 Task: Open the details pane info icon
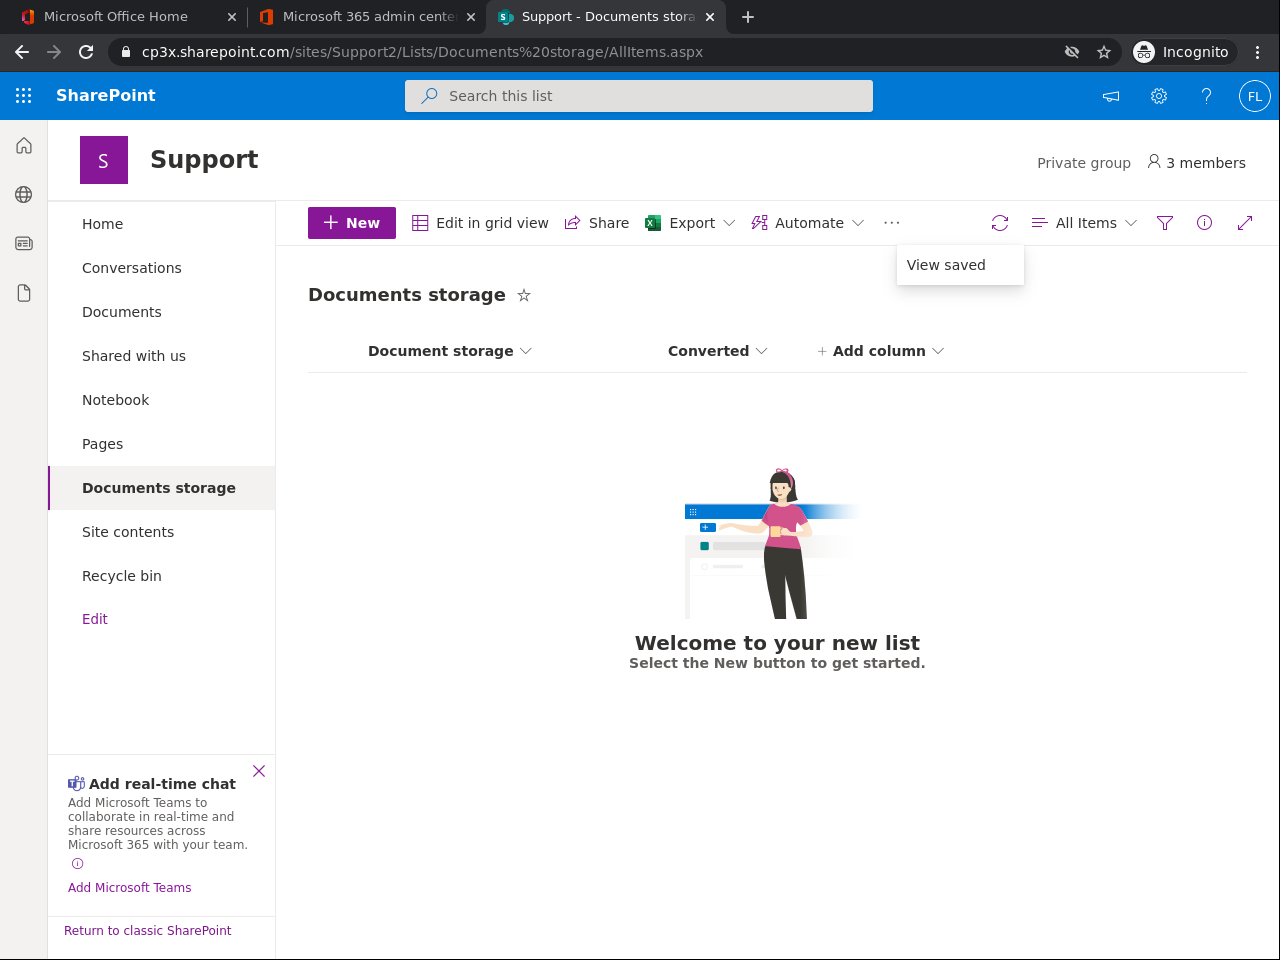(x=1205, y=223)
